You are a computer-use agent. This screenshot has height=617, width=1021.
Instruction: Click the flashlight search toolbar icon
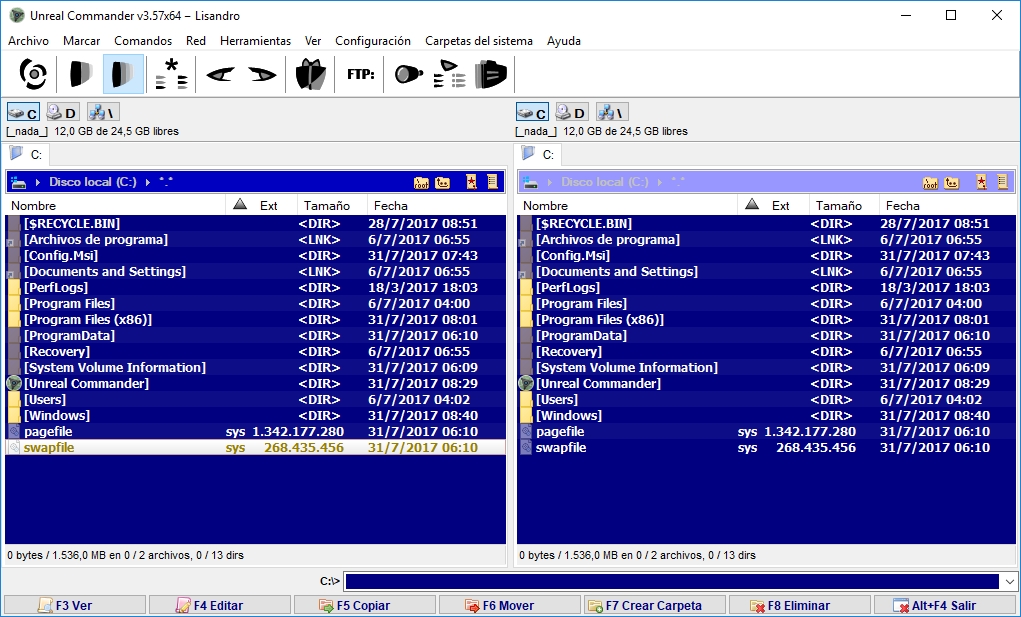coord(409,74)
